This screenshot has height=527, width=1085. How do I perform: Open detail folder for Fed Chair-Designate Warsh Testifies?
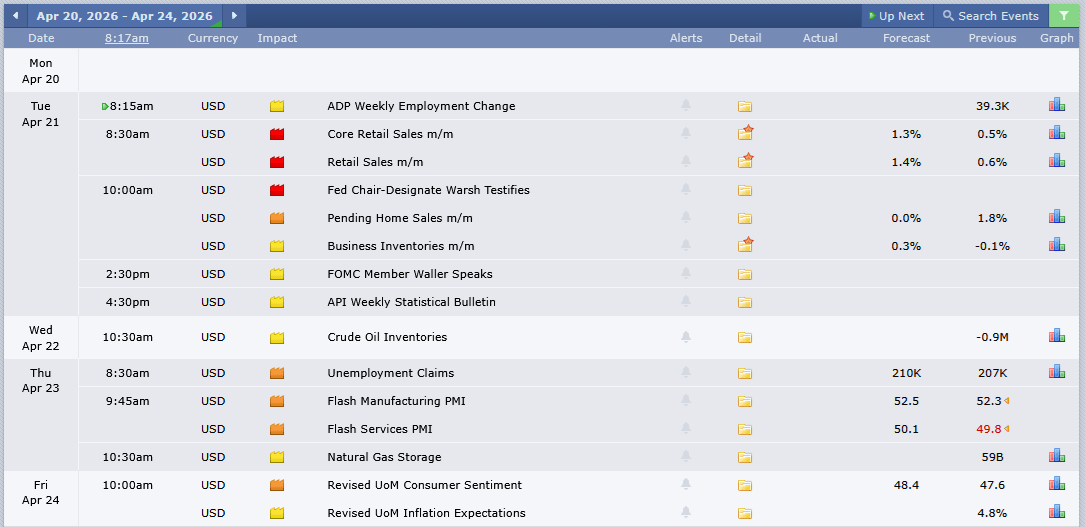pyautogui.click(x=745, y=190)
